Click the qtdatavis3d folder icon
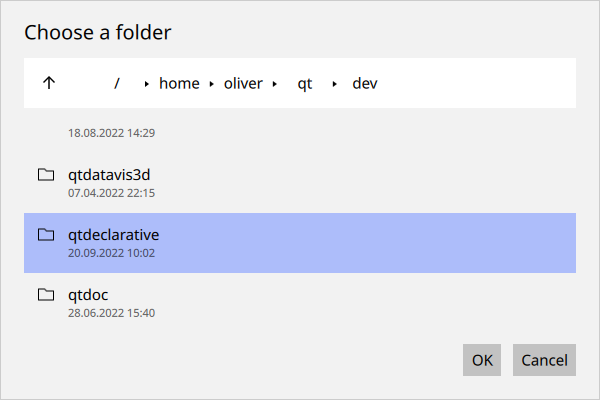This screenshot has width=600, height=400. coord(45,175)
